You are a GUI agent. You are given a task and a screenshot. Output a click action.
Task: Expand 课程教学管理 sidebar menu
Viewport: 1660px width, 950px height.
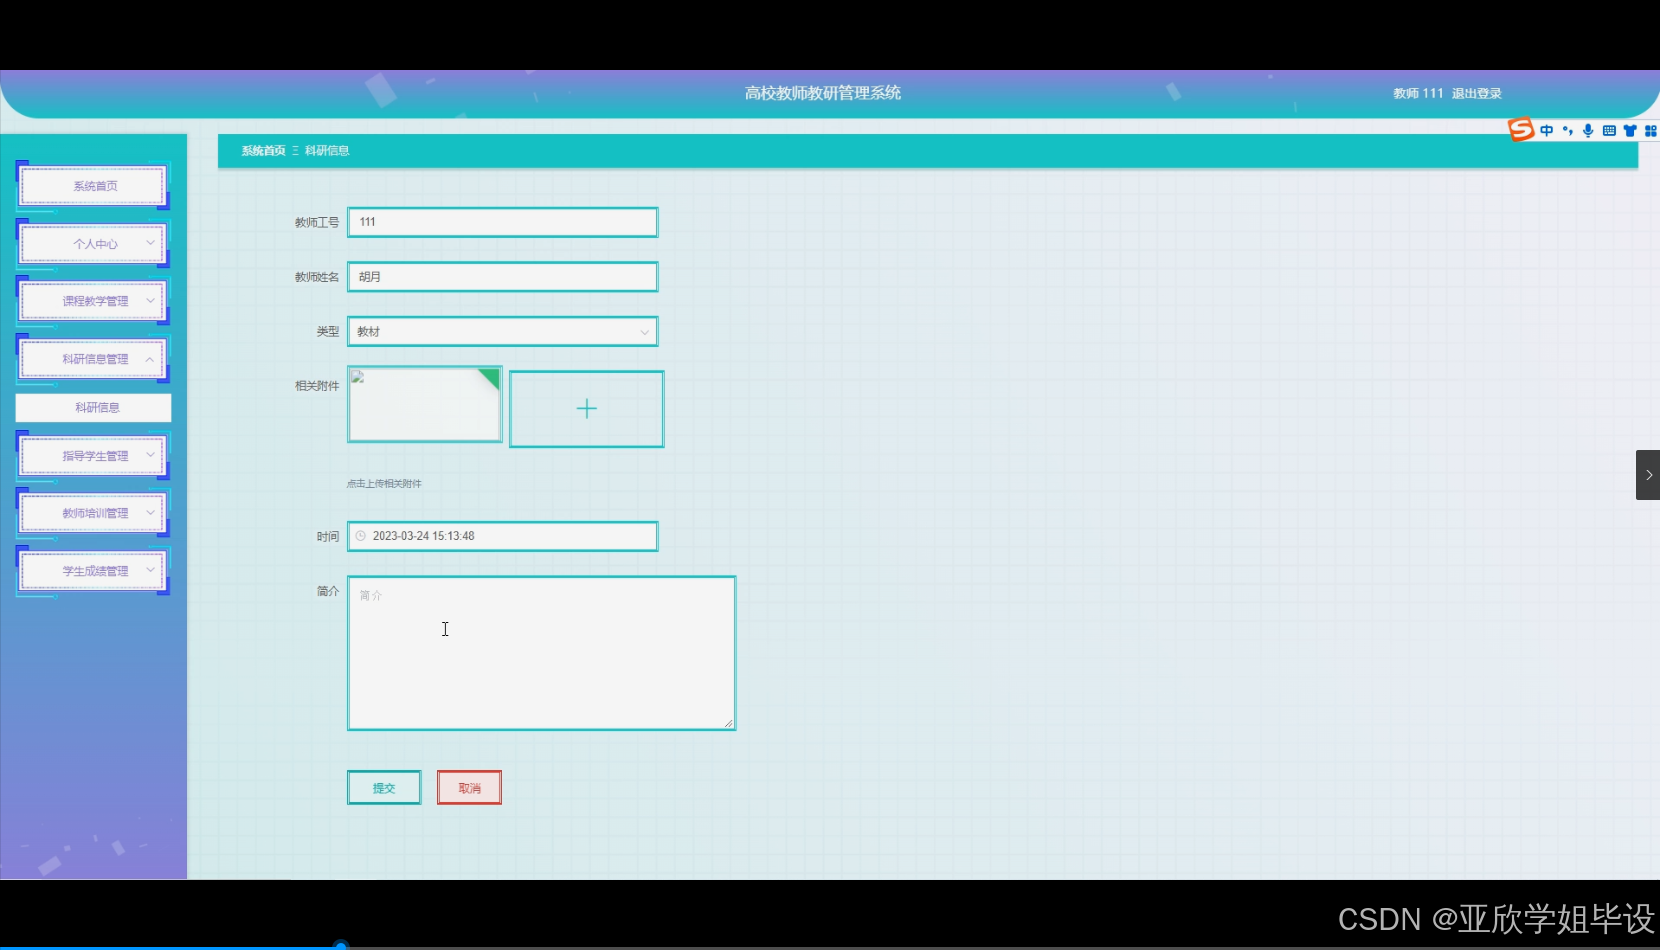[x=93, y=301]
